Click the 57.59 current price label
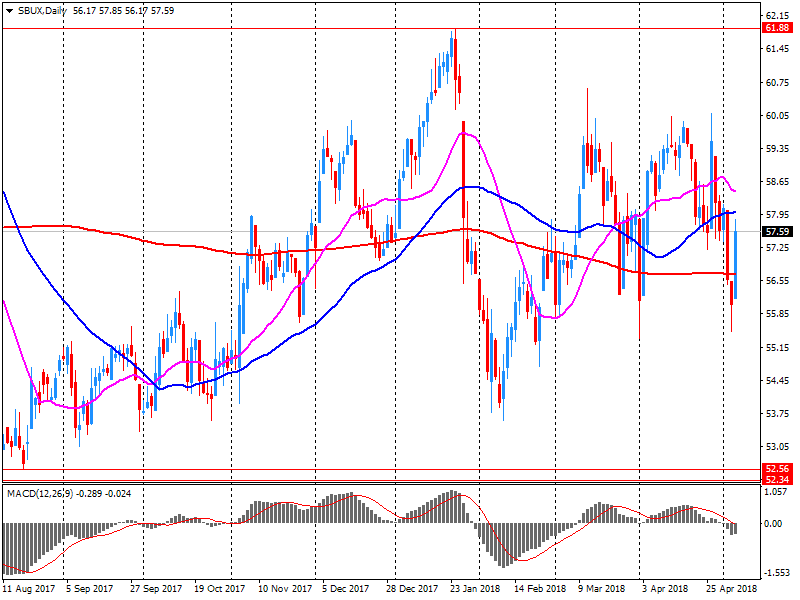 coord(778,232)
